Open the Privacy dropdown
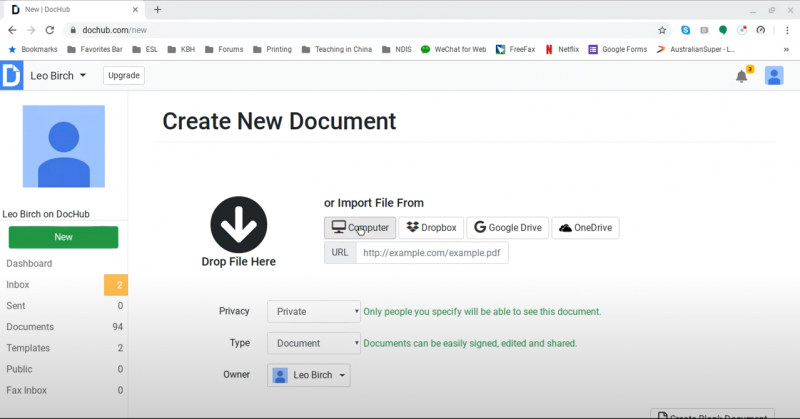This screenshot has height=419, width=800. pos(313,311)
